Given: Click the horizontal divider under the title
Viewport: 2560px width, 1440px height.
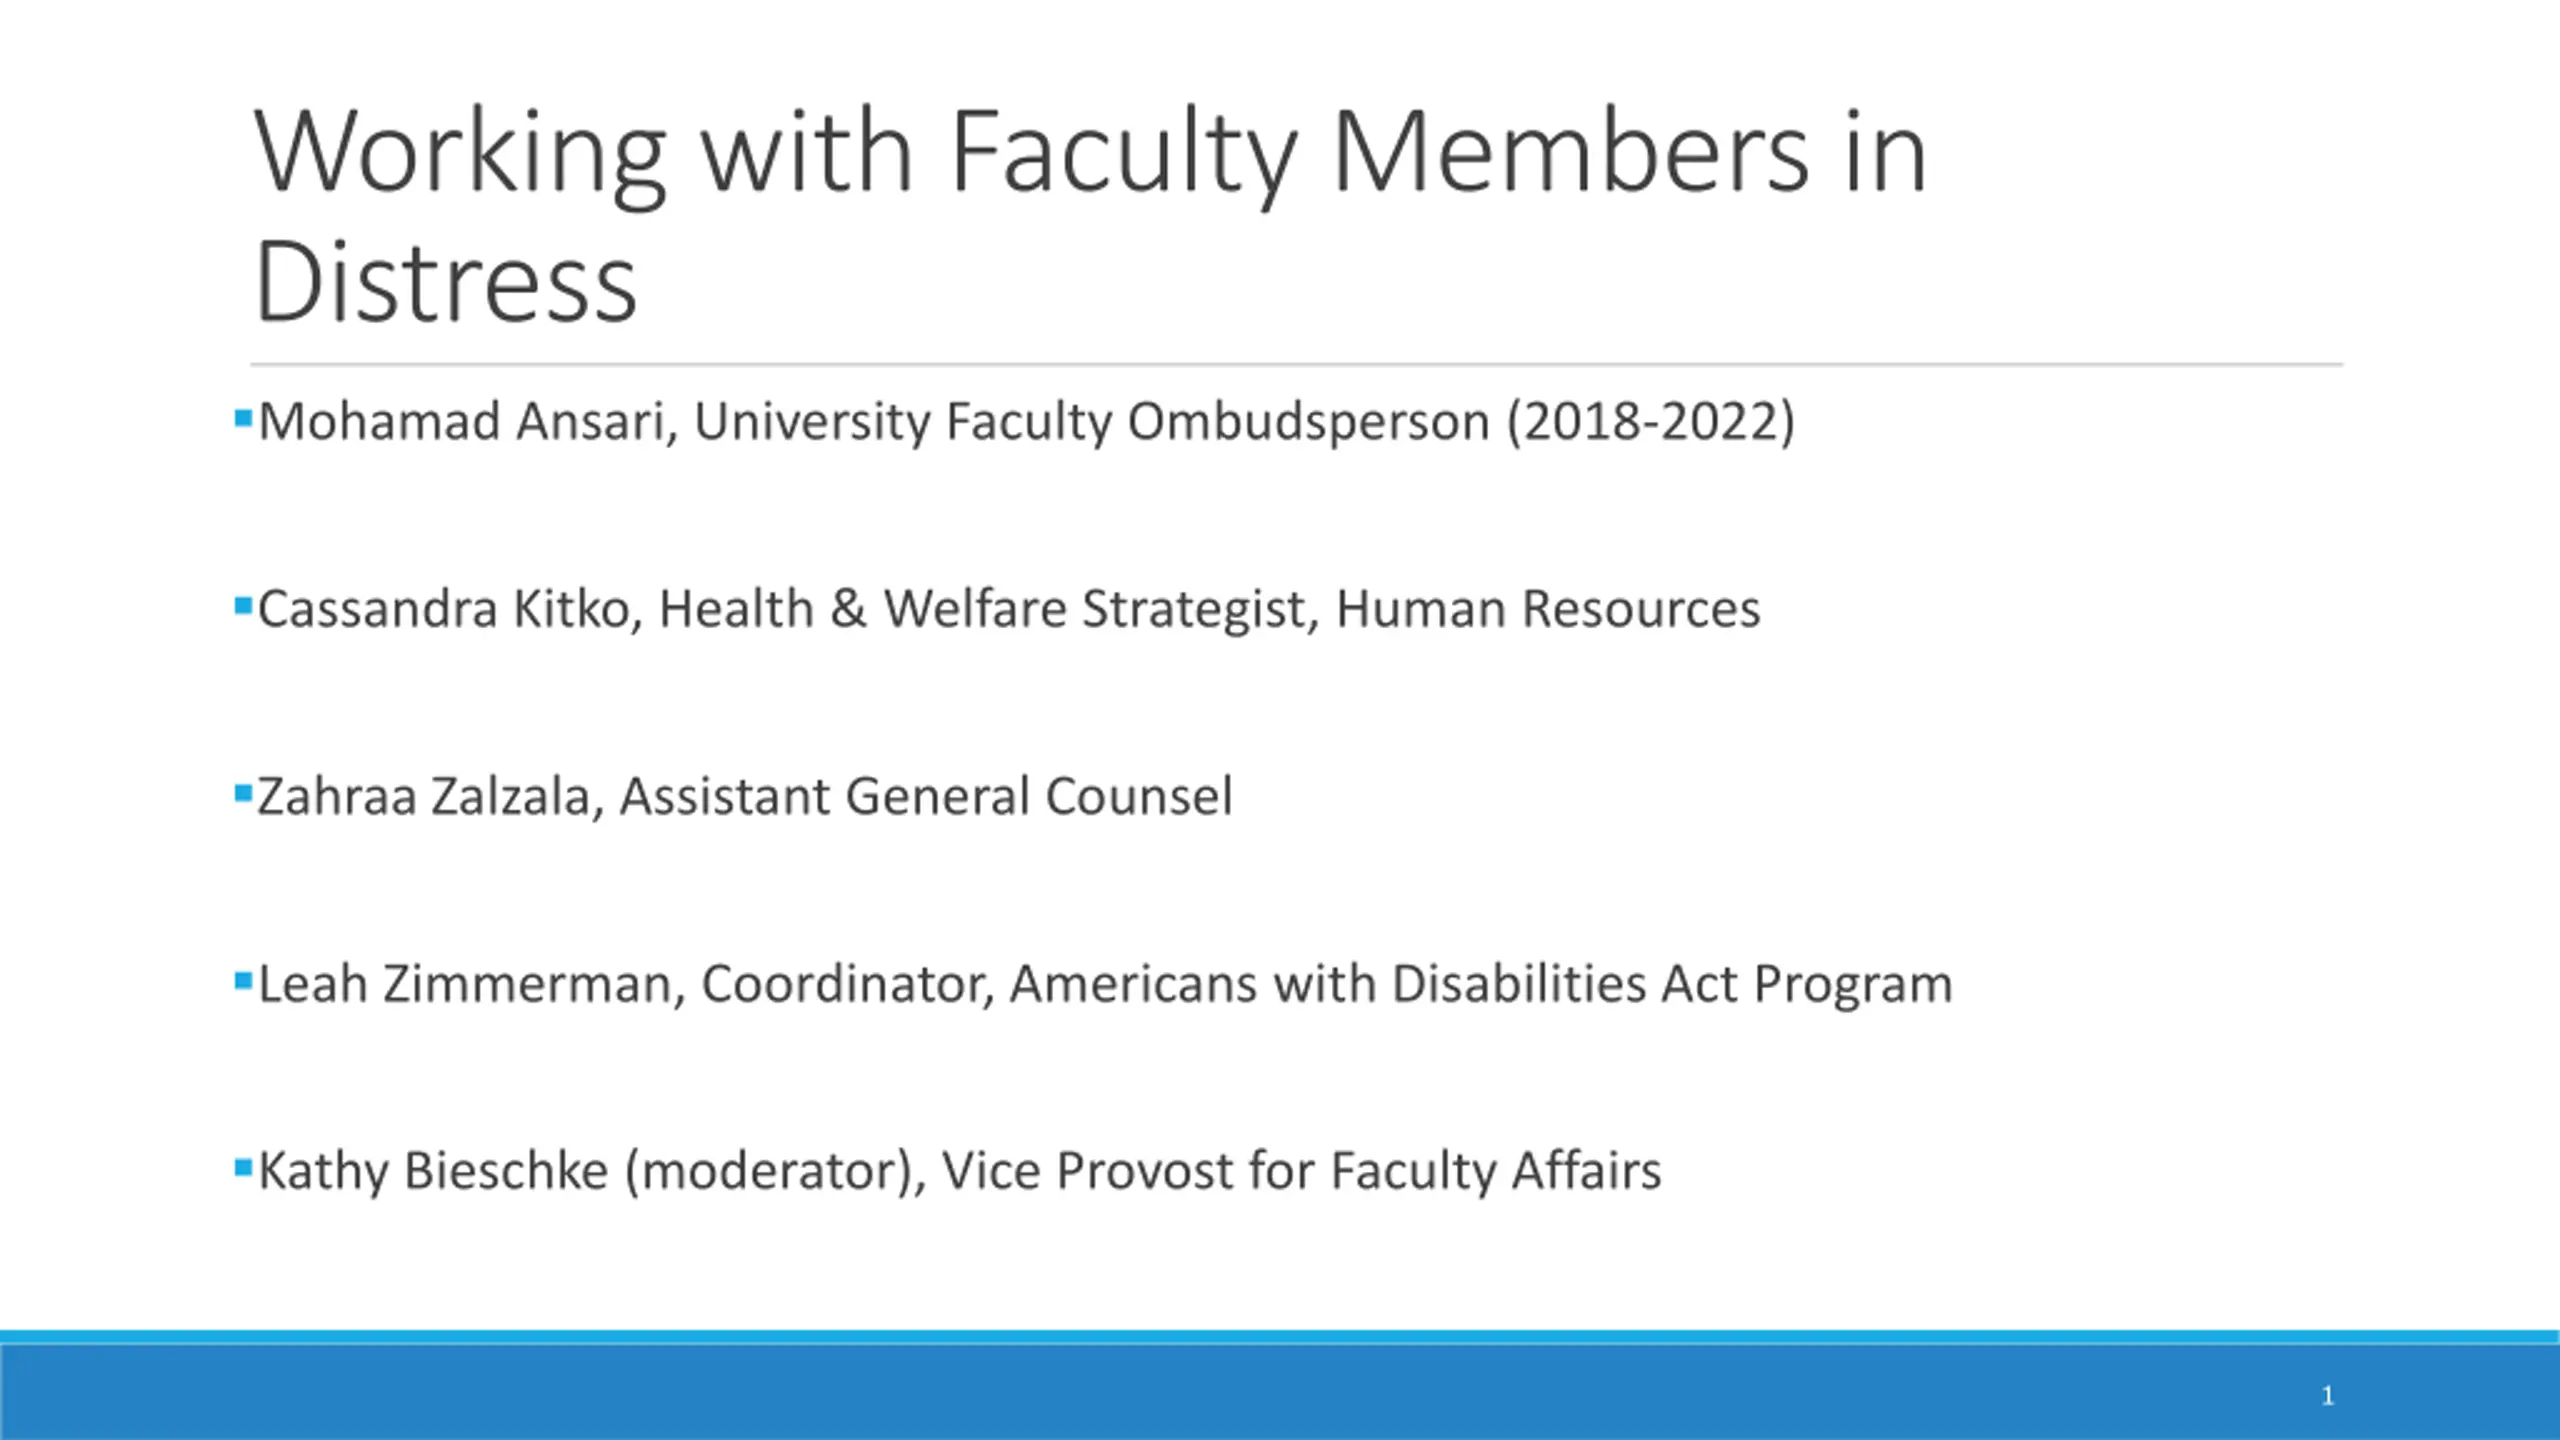Looking at the screenshot, I should [x=1296, y=365].
